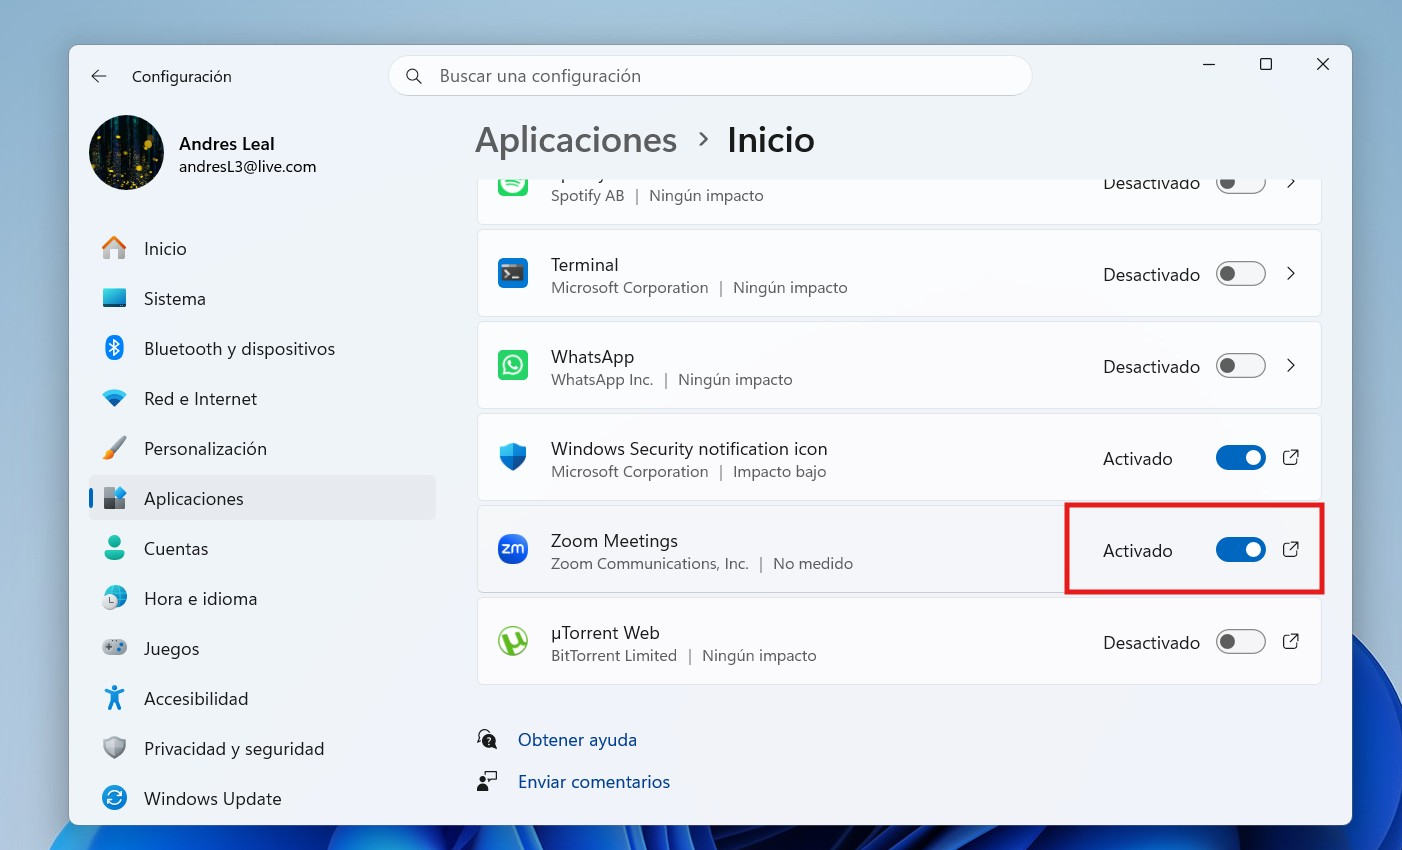Select Personalización in the sidebar
The width and height of the screenshot is (1402, 850).
(205, 448)
